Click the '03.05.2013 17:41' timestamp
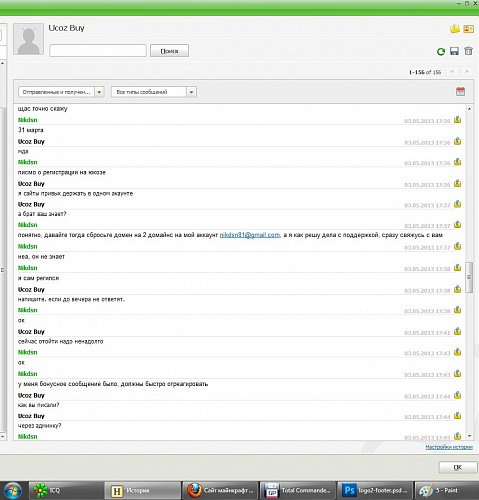479x500 pixels. [x=427, y=333]
